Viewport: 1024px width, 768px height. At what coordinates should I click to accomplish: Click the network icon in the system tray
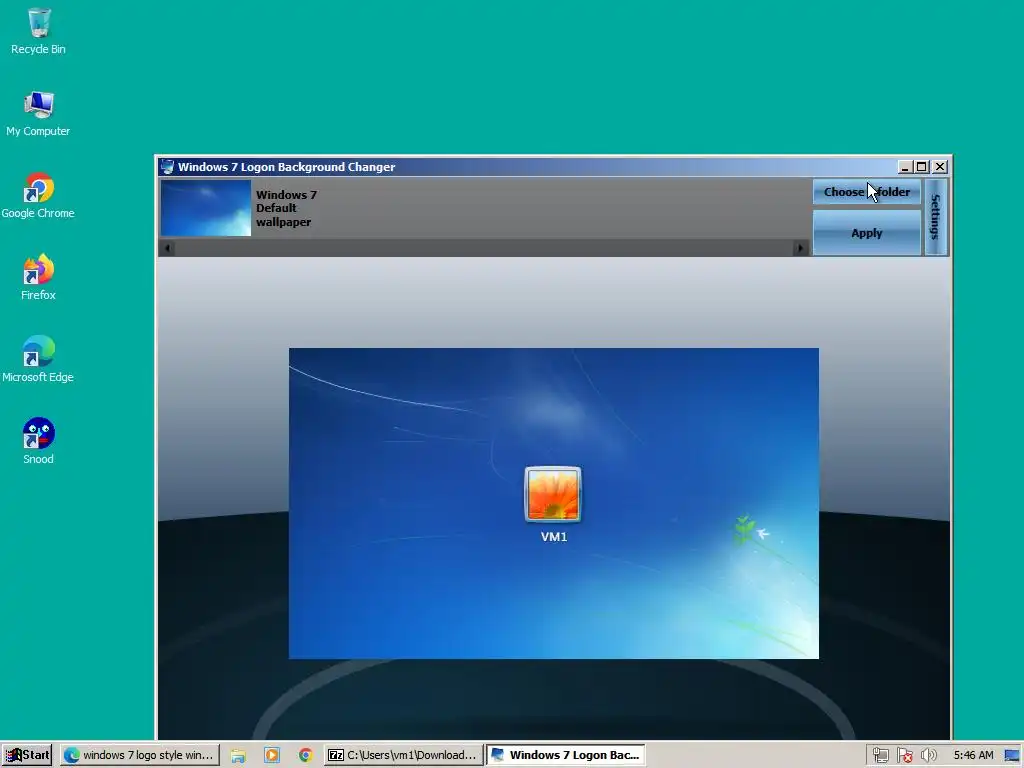point(880,756)
